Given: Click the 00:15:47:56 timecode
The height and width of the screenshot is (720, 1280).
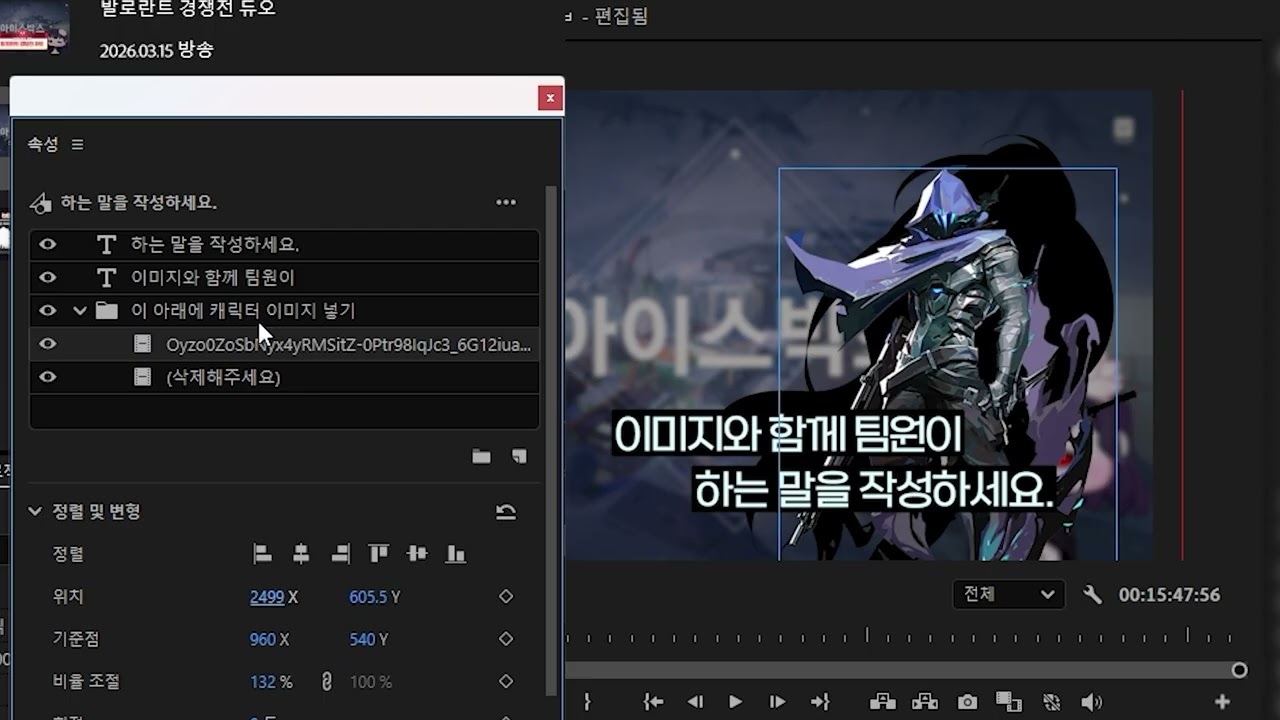Looking at the screenshot, I should point(1169,595).
